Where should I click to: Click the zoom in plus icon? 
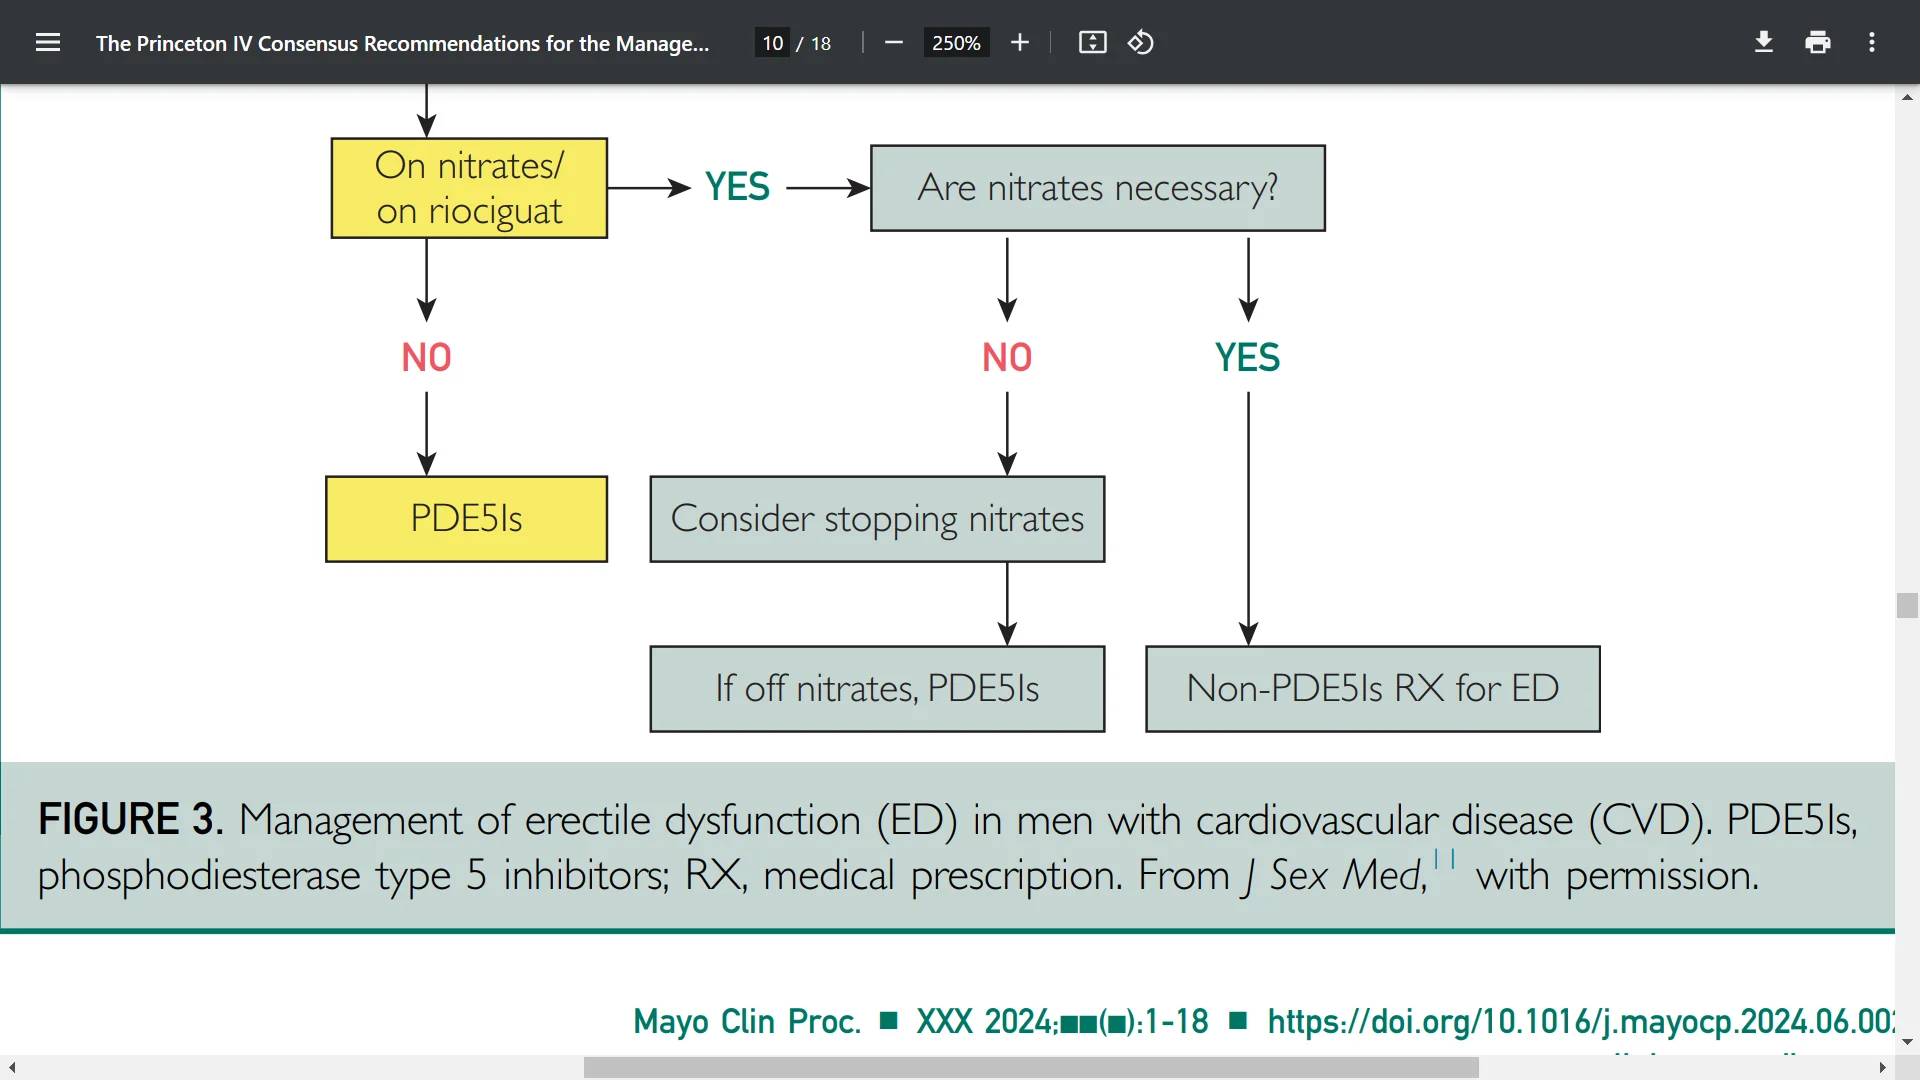tap(1022, 44)
